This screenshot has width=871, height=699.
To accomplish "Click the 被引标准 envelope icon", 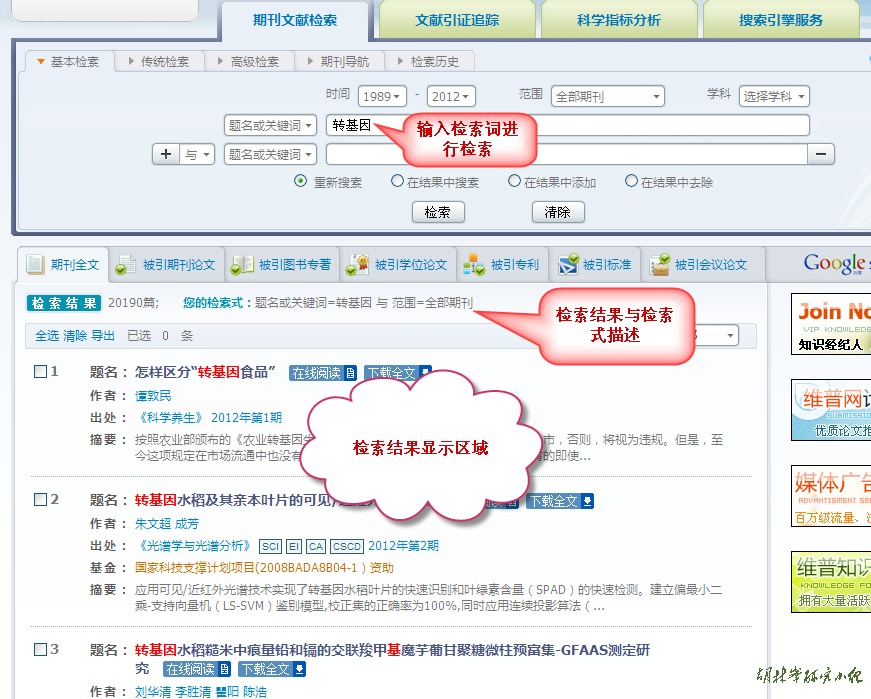I will coord(569,265).
